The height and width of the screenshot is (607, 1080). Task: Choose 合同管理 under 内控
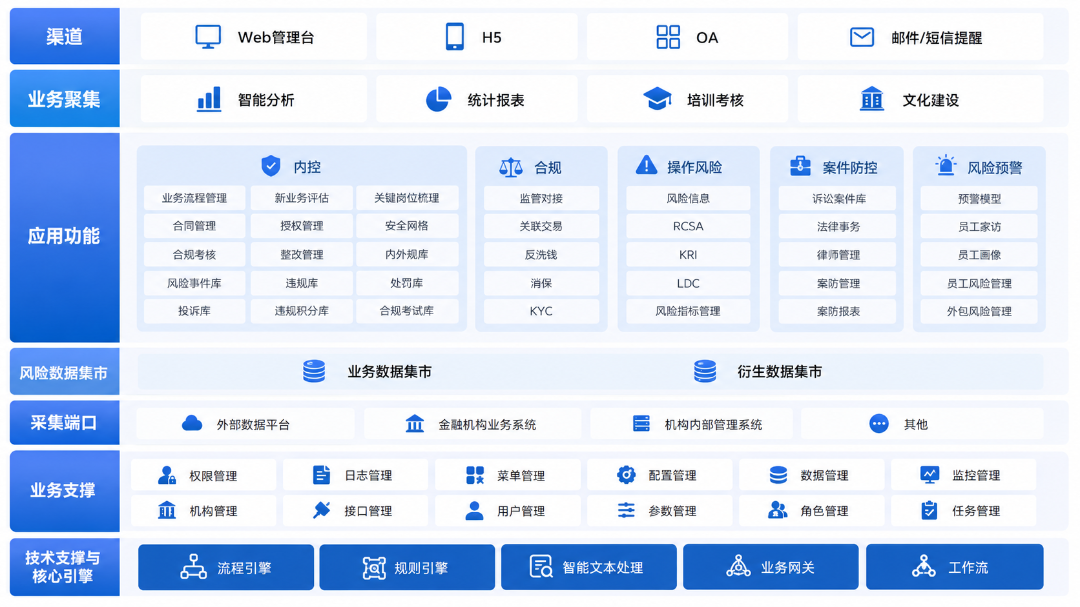[x=194, y=226]
